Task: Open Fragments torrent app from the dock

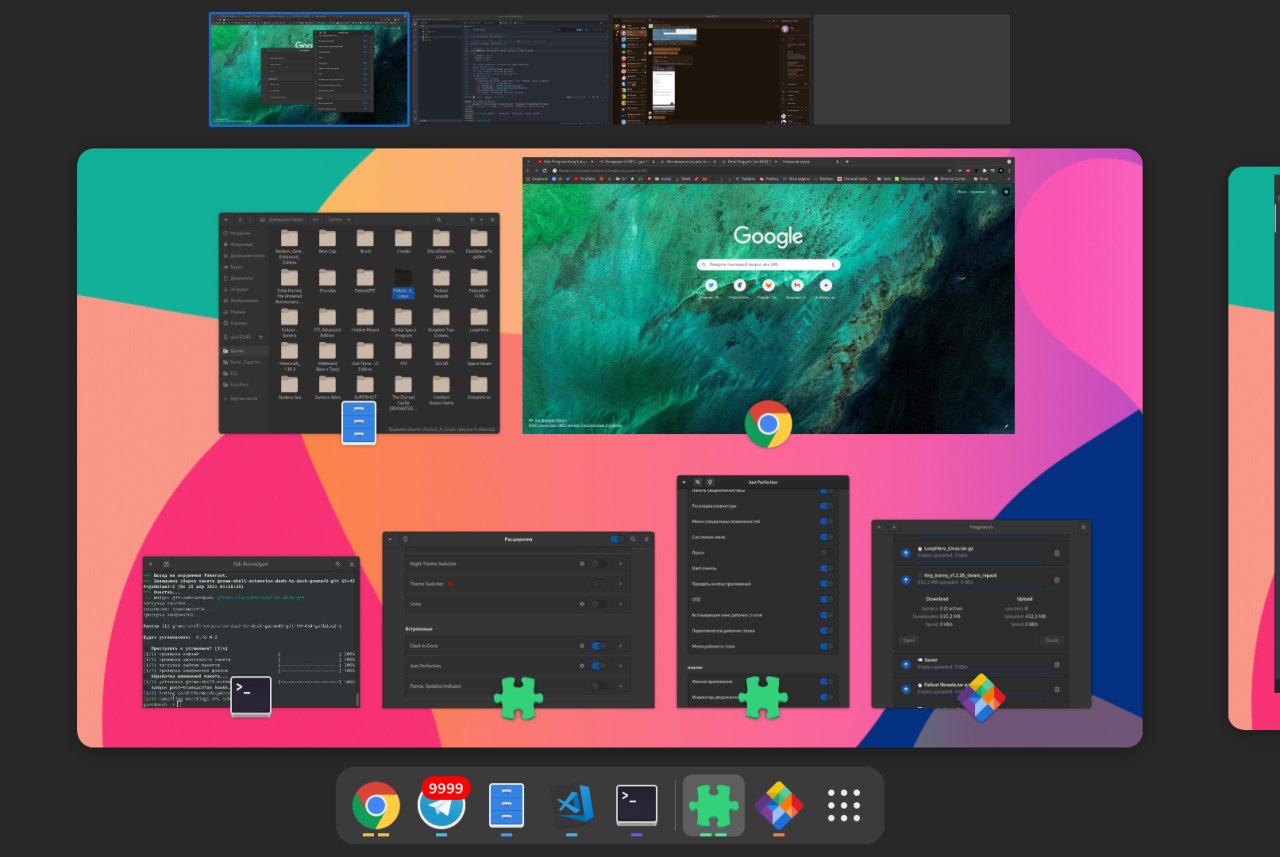Action: tap(779, 805)
